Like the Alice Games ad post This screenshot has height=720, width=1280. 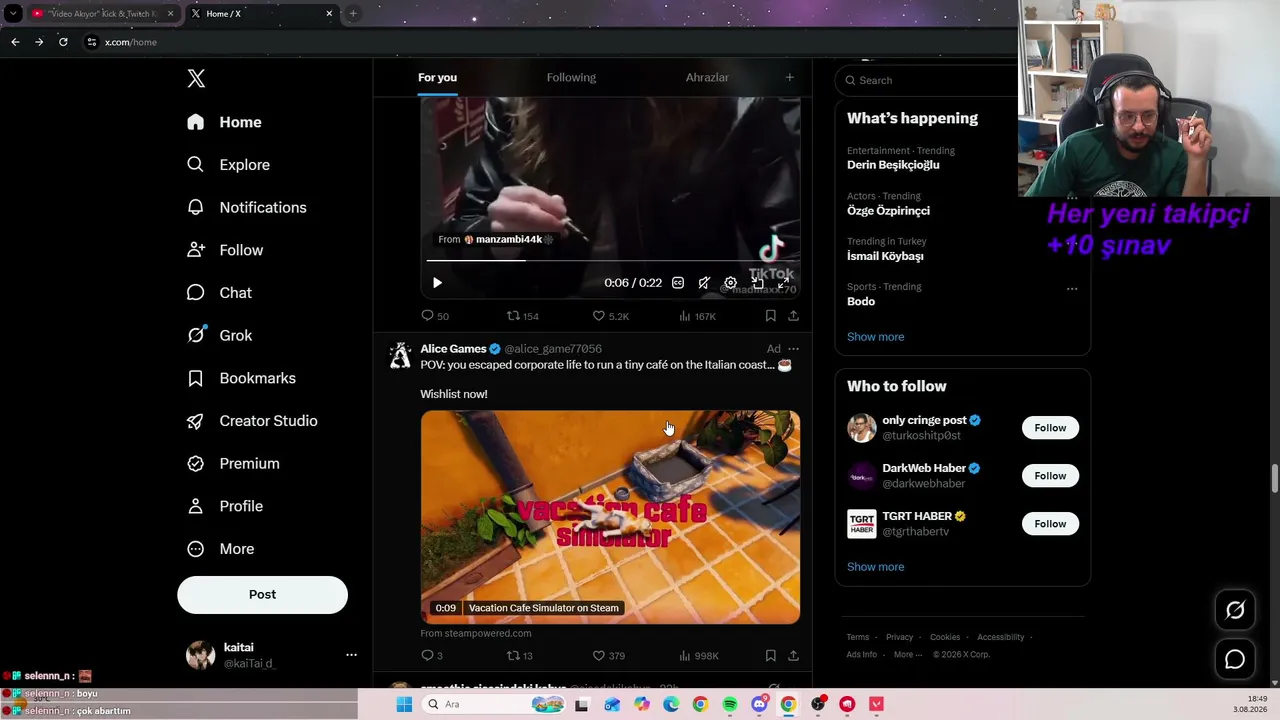pyautogui.click(x=609, y=656)
